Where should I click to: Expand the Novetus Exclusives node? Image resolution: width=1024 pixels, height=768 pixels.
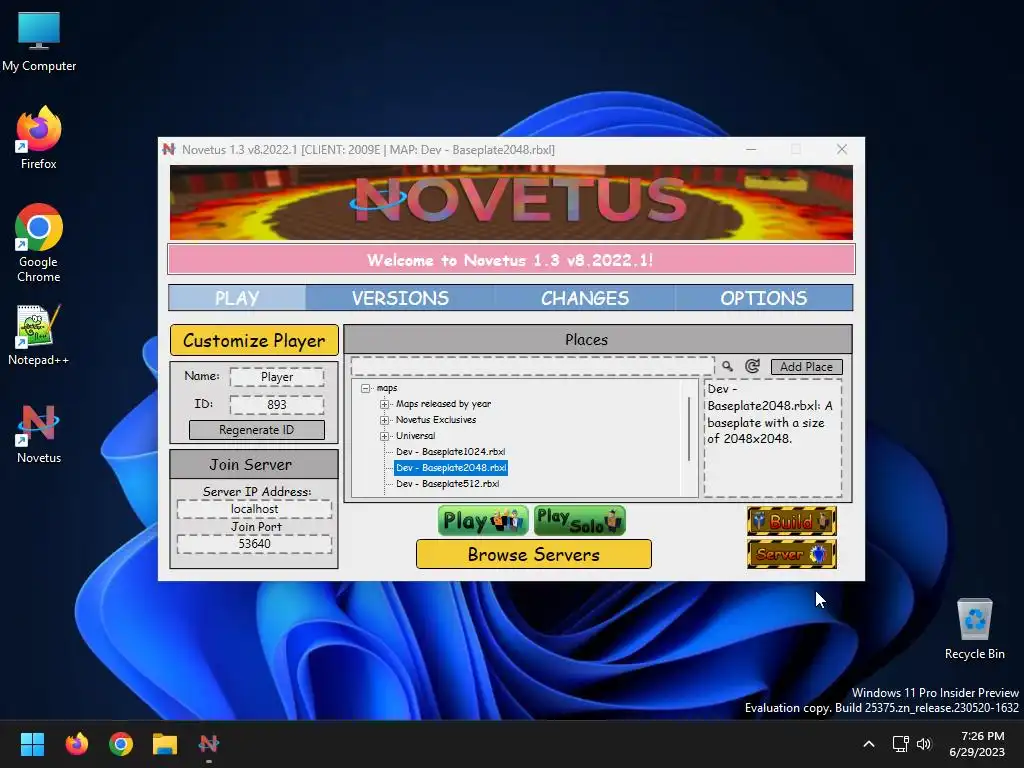(385, 420)
